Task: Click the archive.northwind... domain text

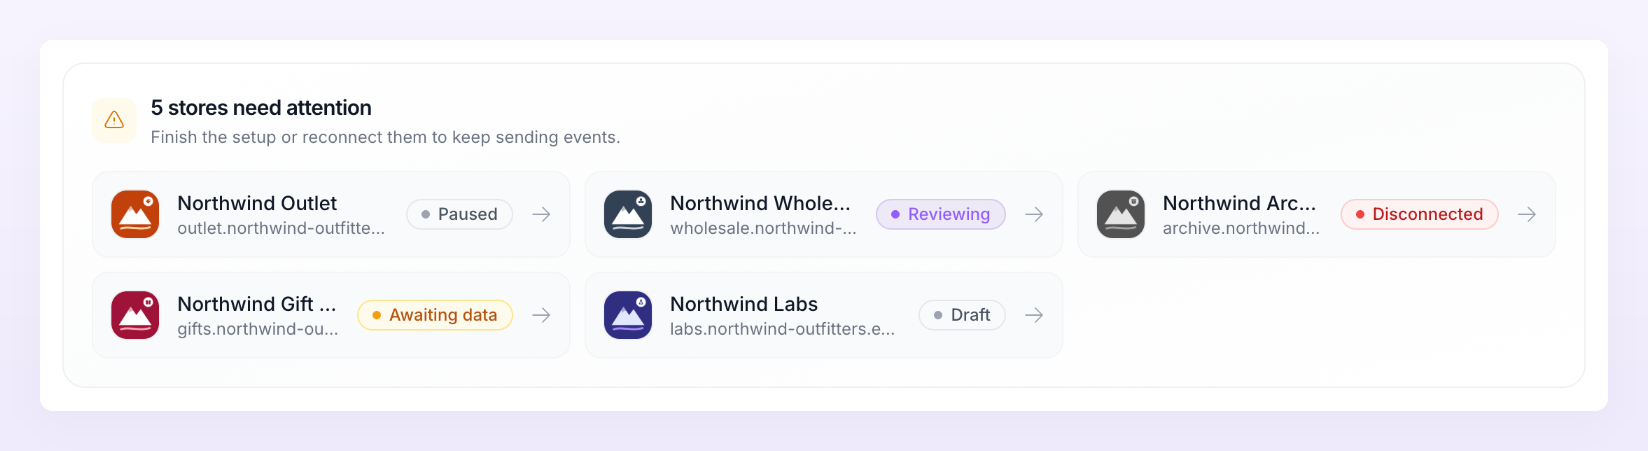Action: (1241, 228)
